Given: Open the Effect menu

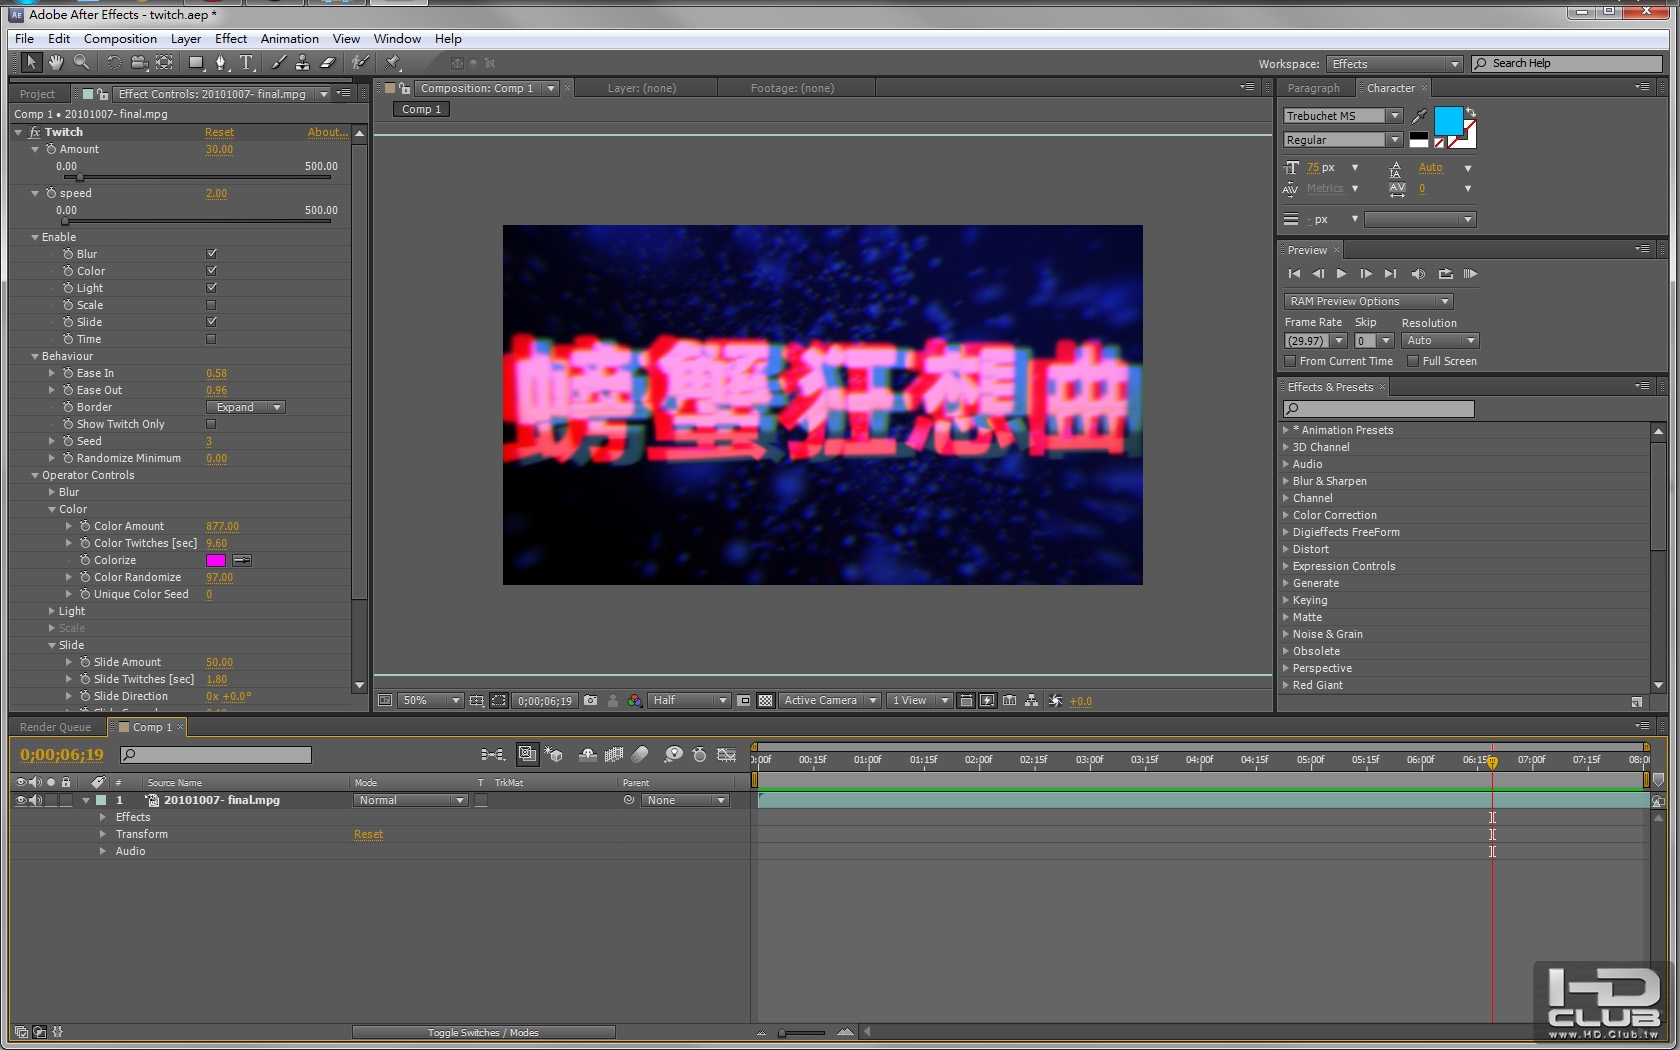Looking at the screenshot, I should click(x=231, y=39).
